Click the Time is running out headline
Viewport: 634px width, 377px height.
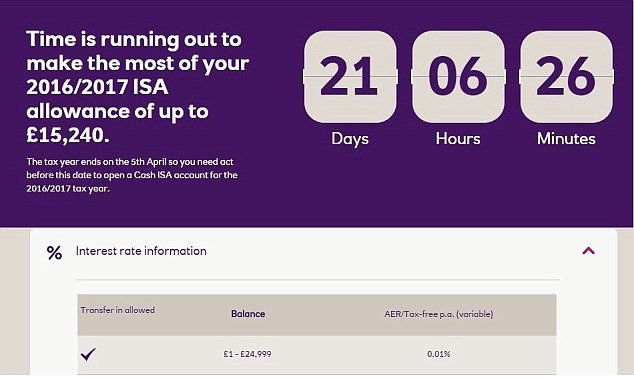137,87
